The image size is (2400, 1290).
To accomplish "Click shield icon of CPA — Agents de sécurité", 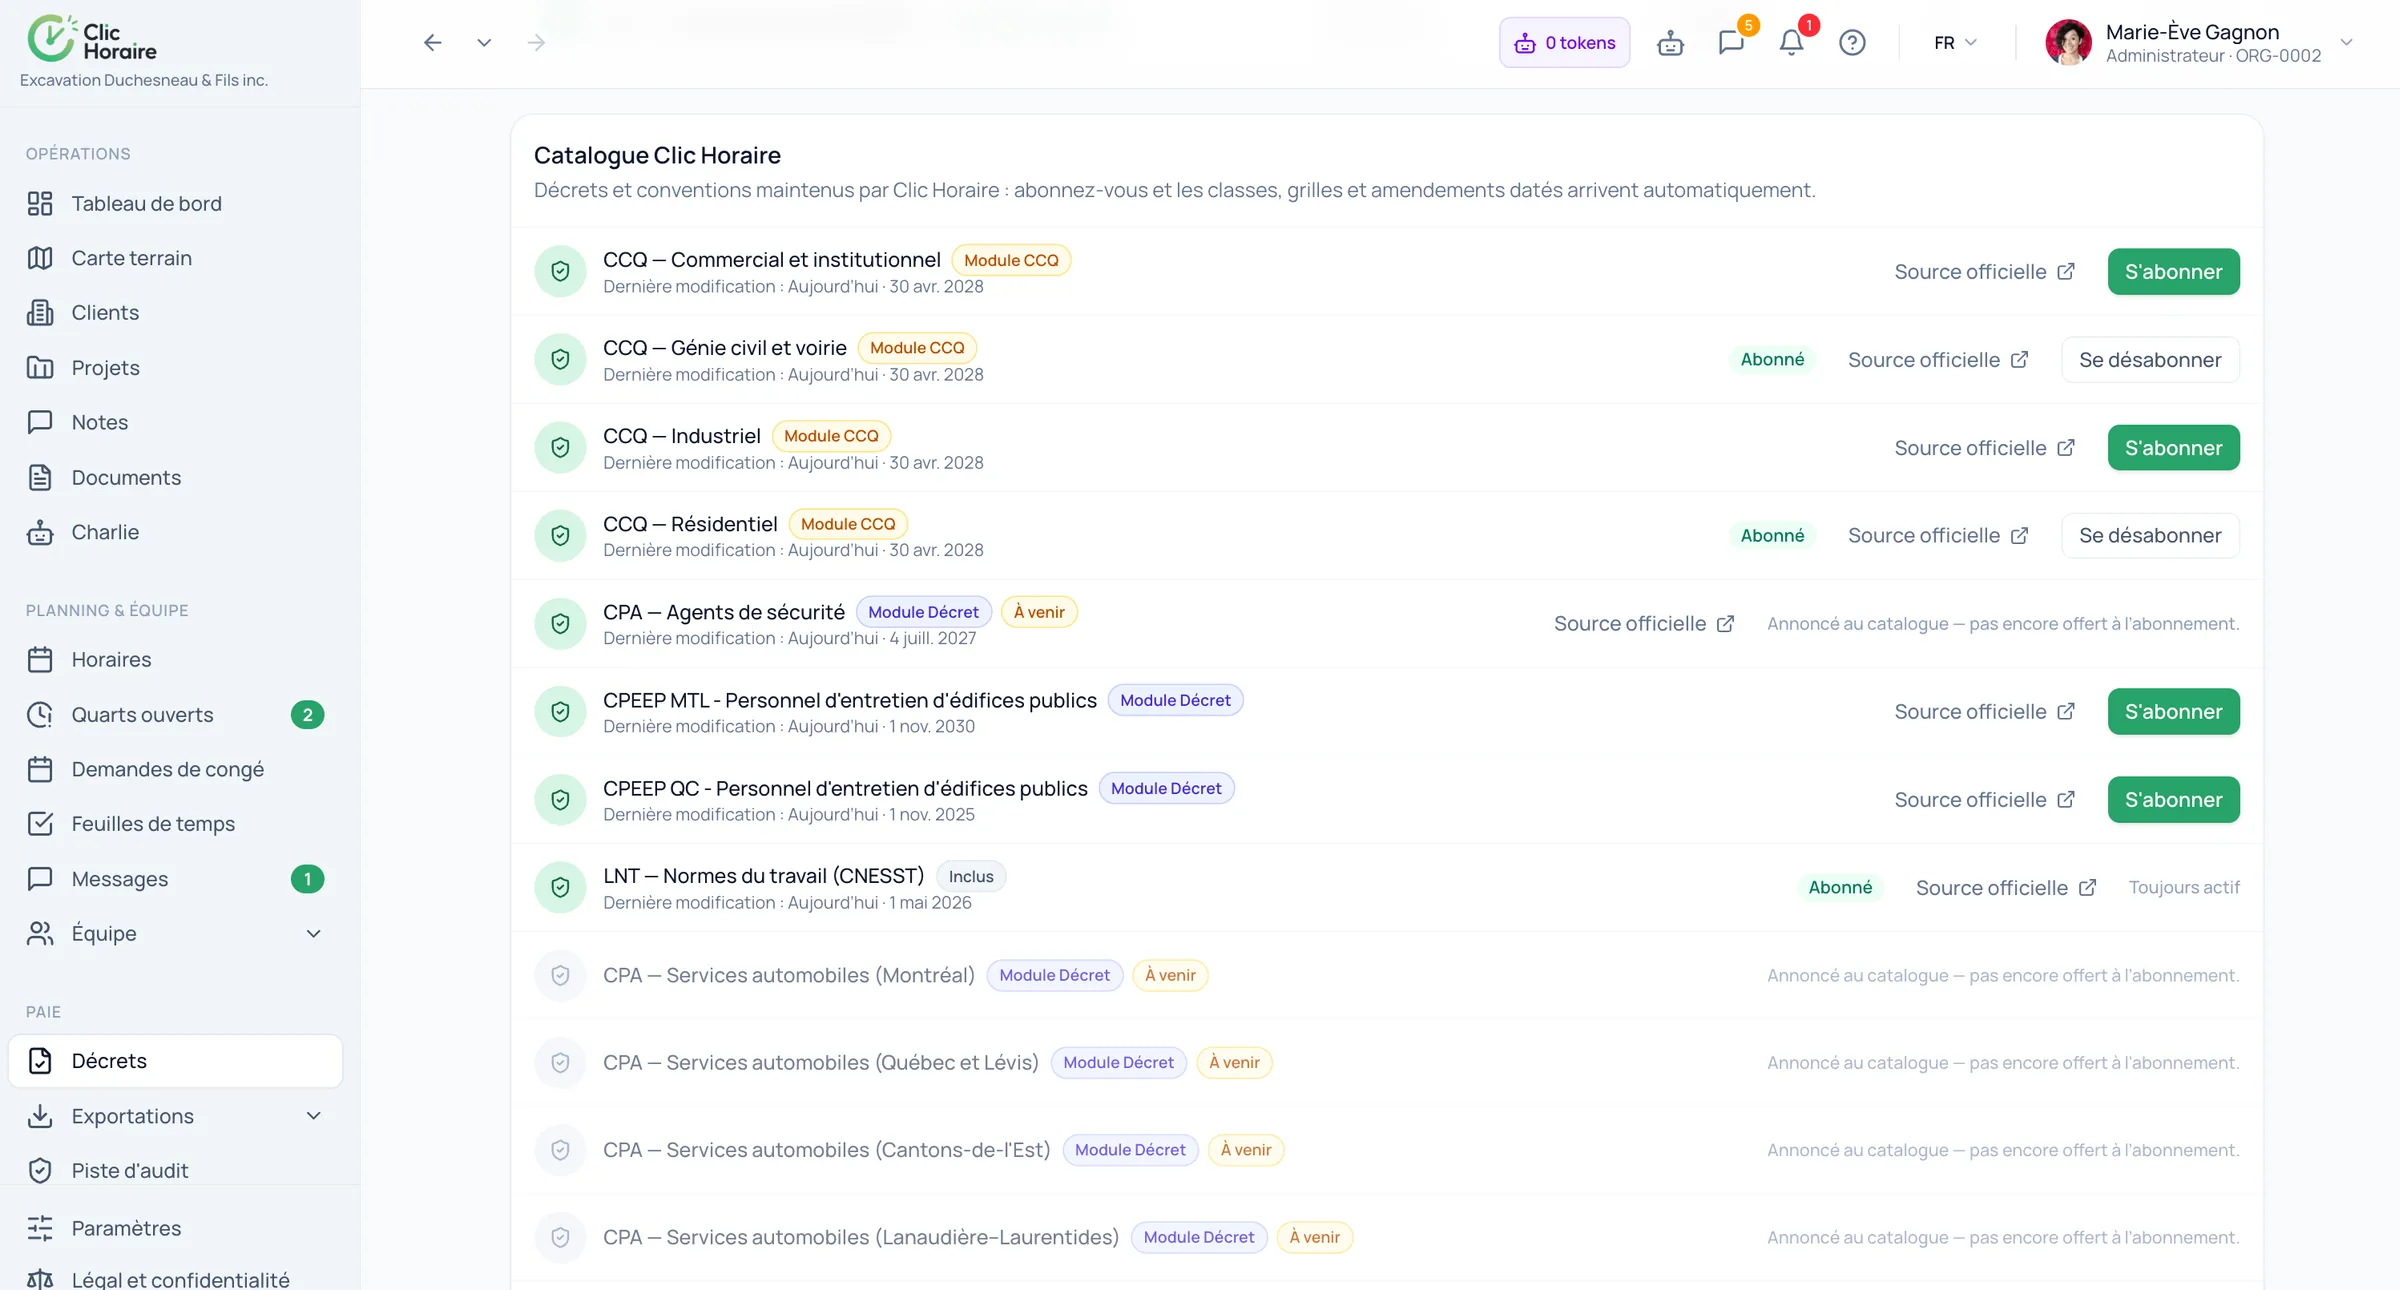I will pos(560,624).
